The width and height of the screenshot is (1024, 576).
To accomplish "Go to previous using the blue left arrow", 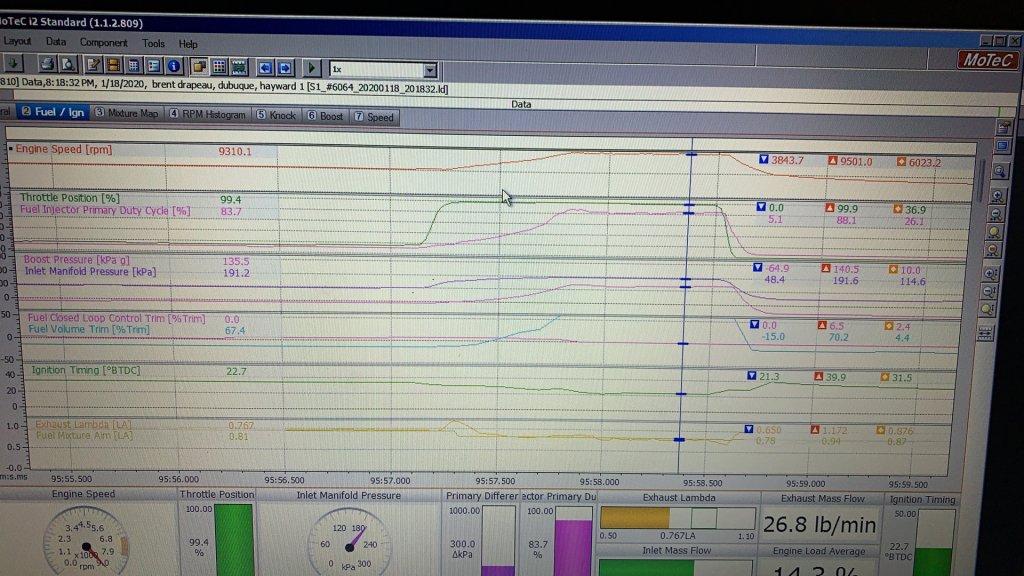I will tap(266, 68).
